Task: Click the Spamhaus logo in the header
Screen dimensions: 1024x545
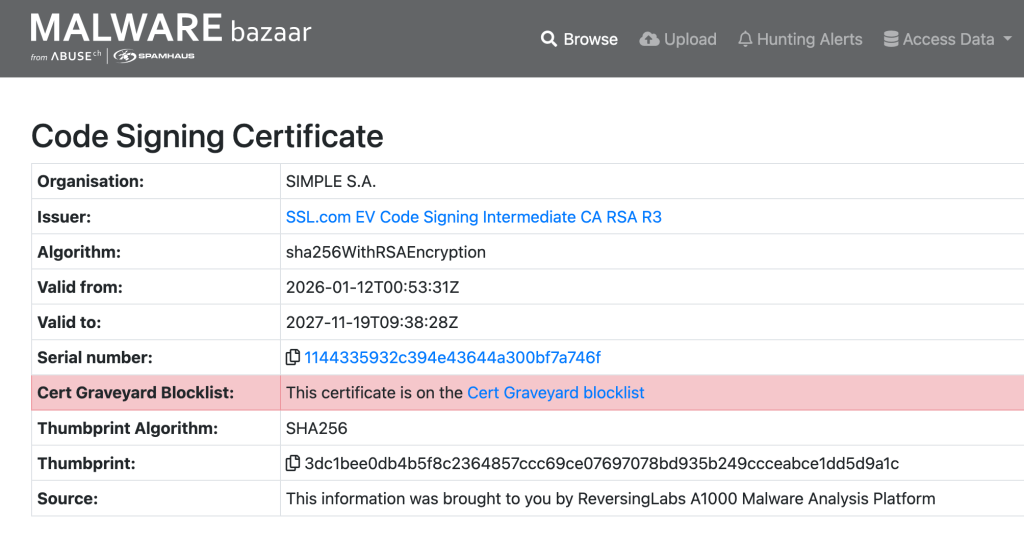Action: (x=154, y=57)
